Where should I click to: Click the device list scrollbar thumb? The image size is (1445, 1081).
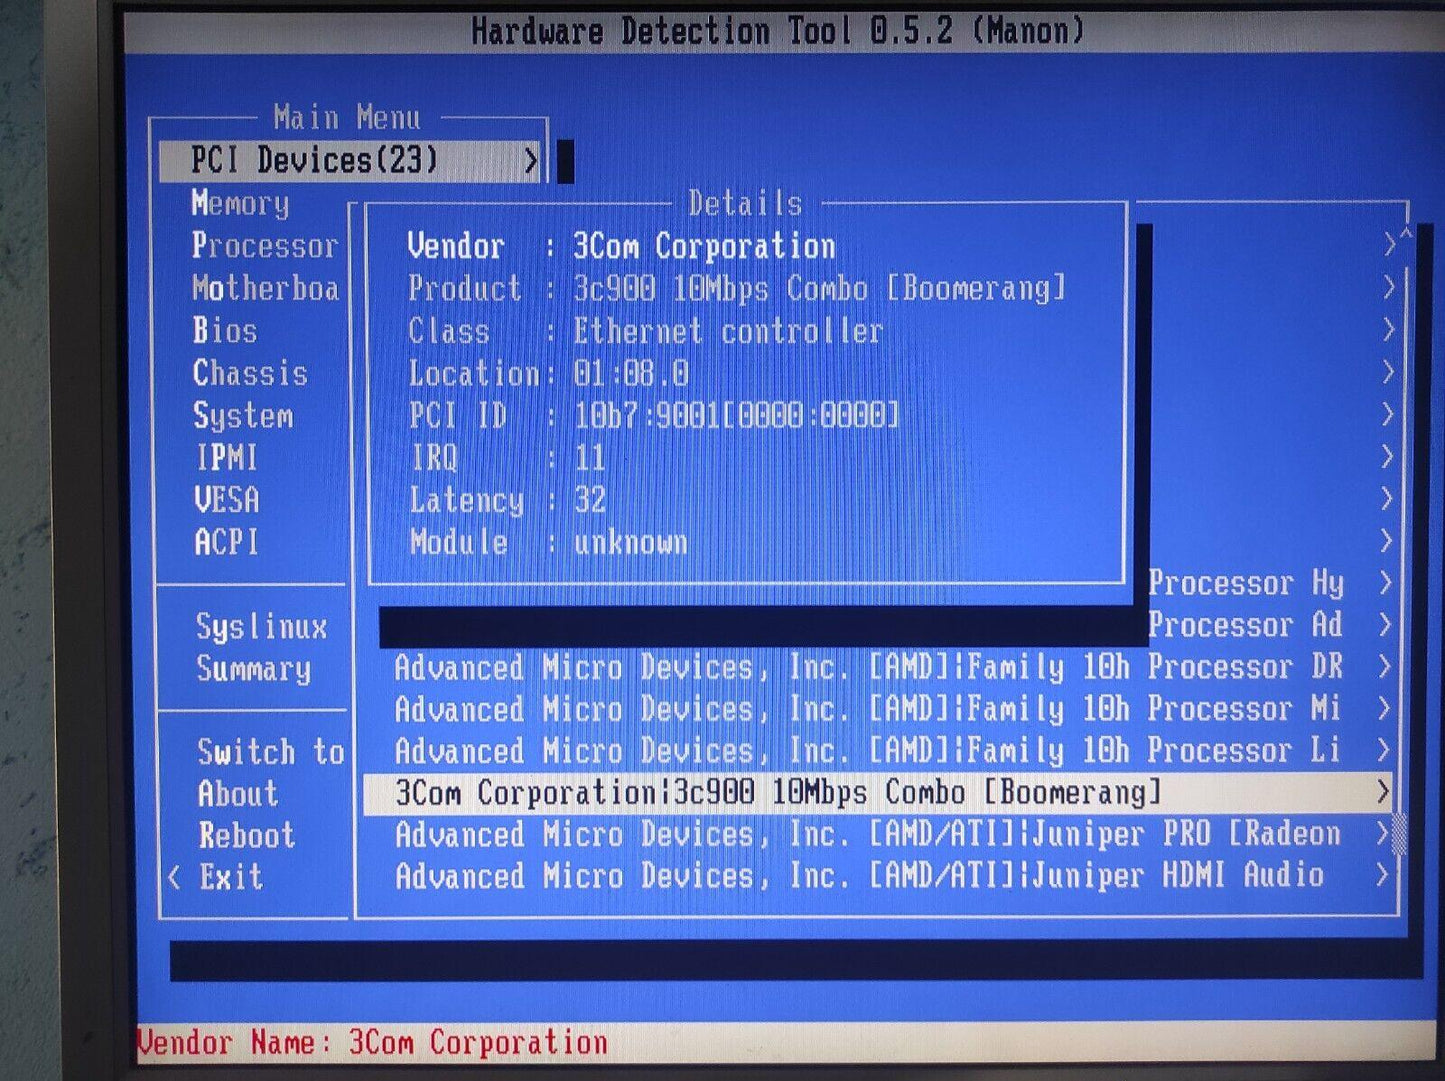[1399, 834]
